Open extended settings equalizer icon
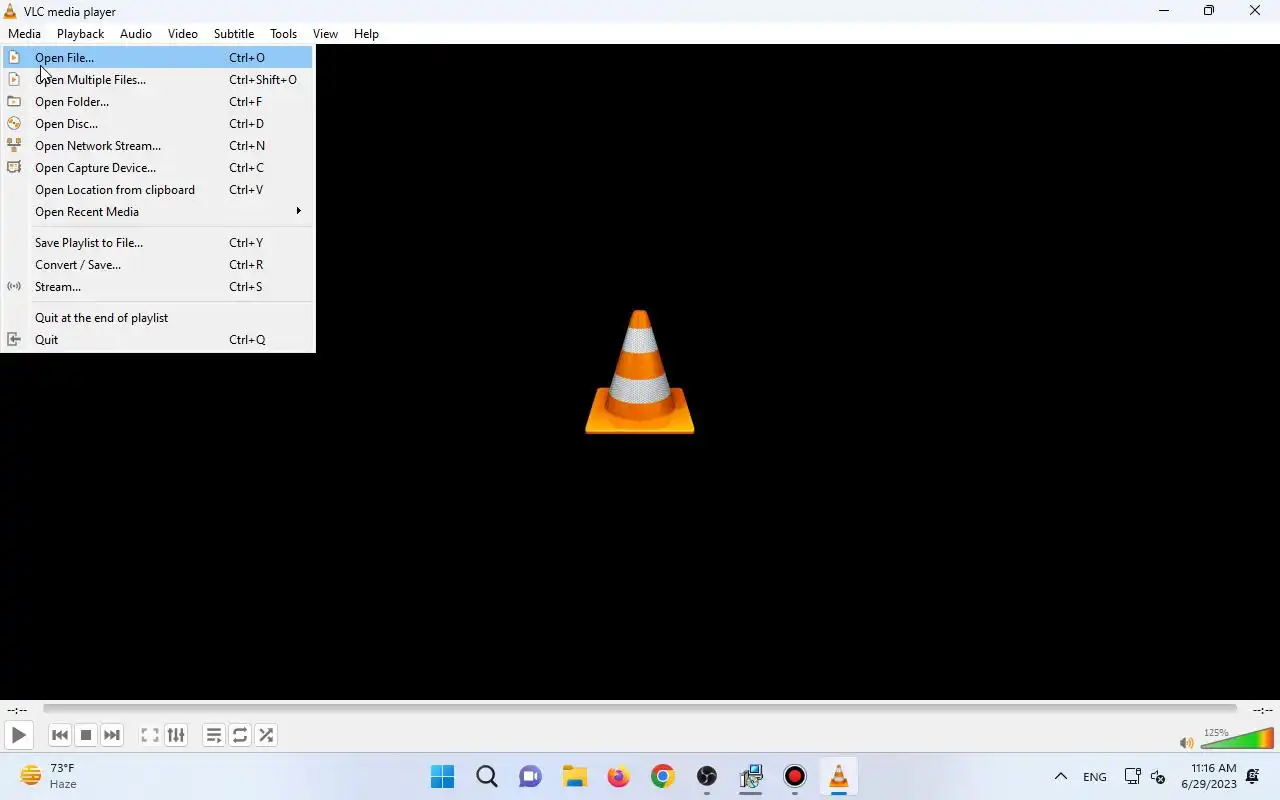The image size is (1280, 800). [176, 735]
